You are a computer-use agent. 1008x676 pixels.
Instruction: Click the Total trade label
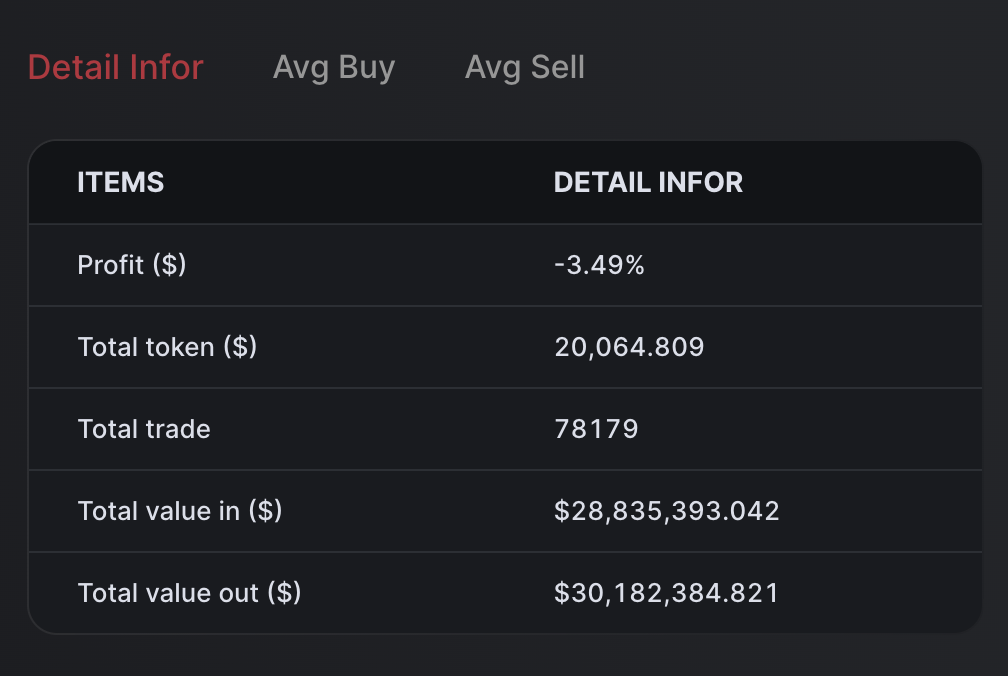[x=144, y=429]
